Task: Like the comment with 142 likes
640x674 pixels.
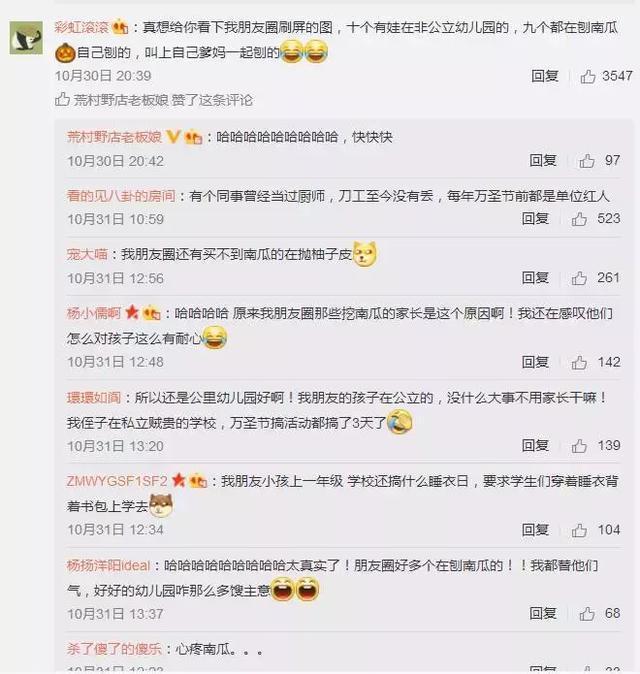Action: (579, 362)
